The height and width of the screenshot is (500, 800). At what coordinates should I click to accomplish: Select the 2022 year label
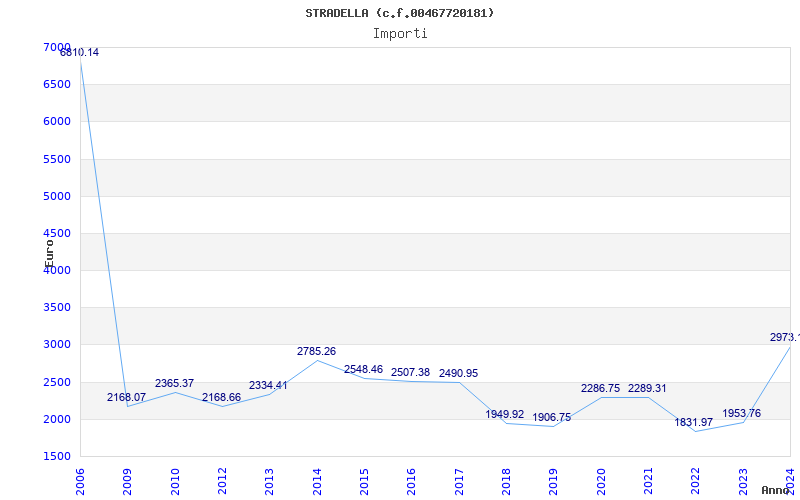tap(695, 482)
